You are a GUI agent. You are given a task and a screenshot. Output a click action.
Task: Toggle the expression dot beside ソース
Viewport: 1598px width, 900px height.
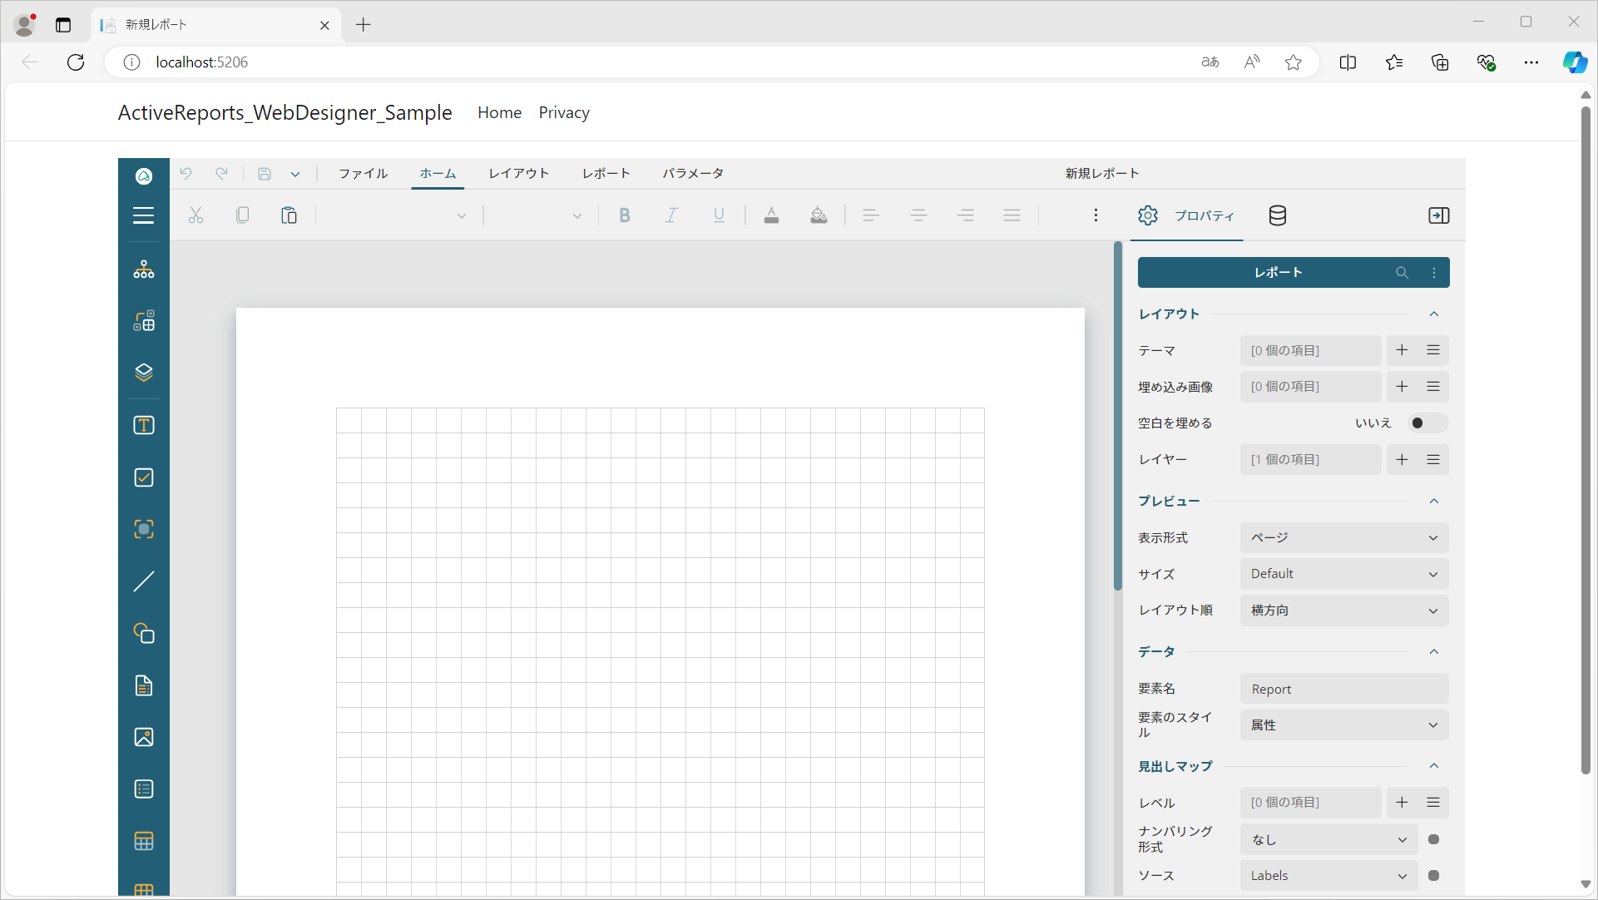coord(1434,875)
